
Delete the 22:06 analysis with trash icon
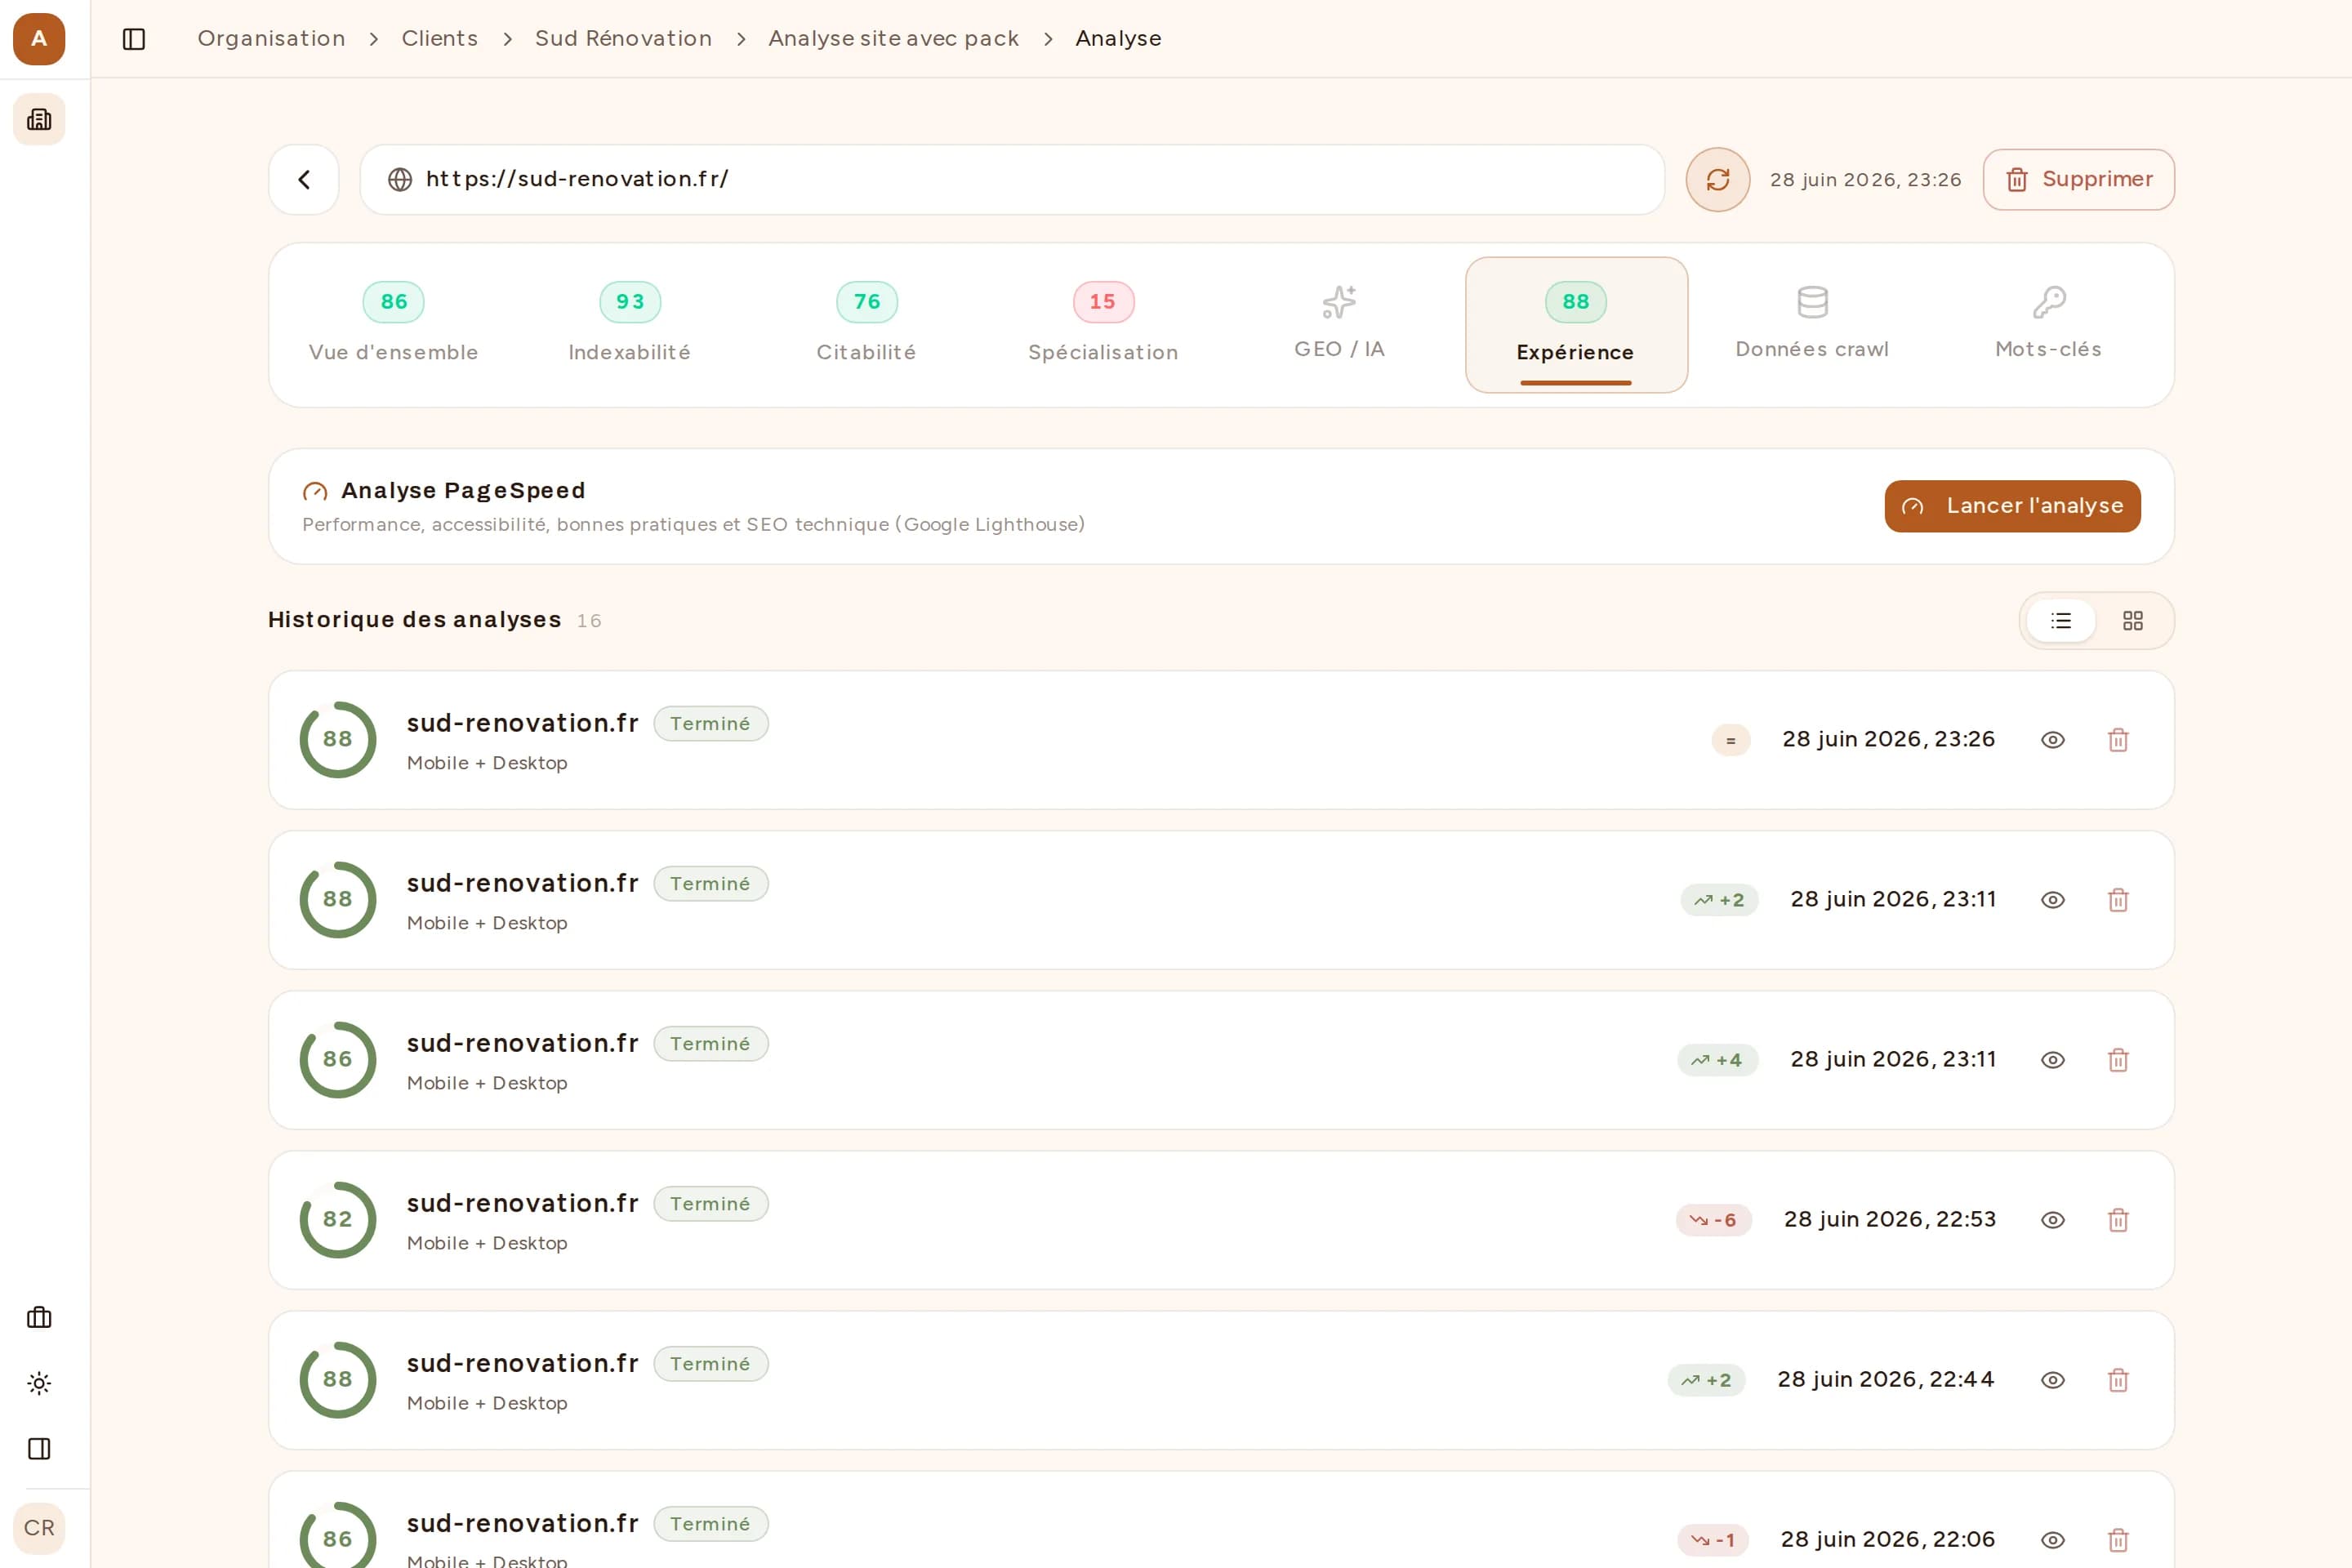tap(2118, 1540)
